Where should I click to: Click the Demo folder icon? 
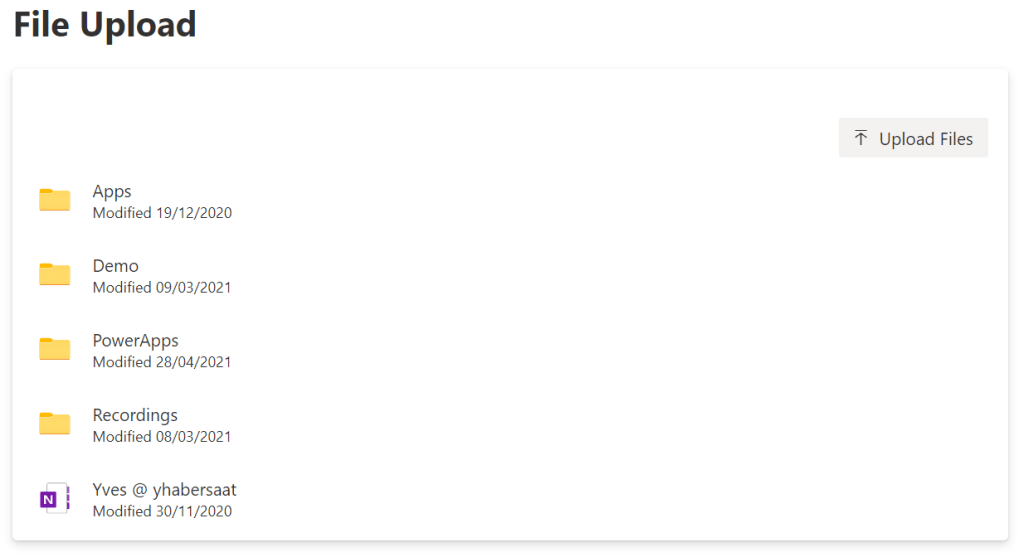pyautogui.click(x=55, y=274)
